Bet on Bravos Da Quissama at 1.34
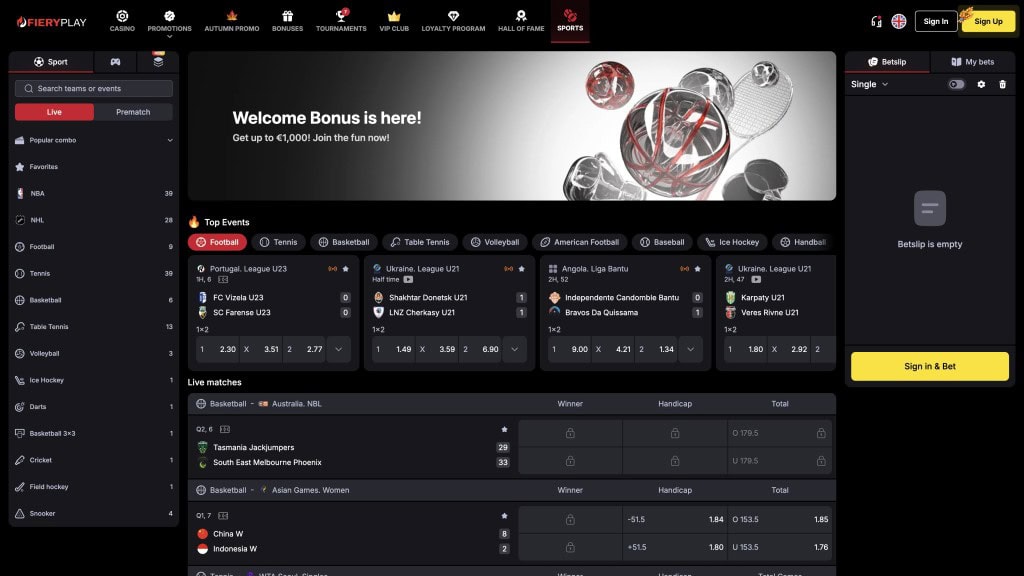Viewport: 1024px width, 576px height. 656,349
